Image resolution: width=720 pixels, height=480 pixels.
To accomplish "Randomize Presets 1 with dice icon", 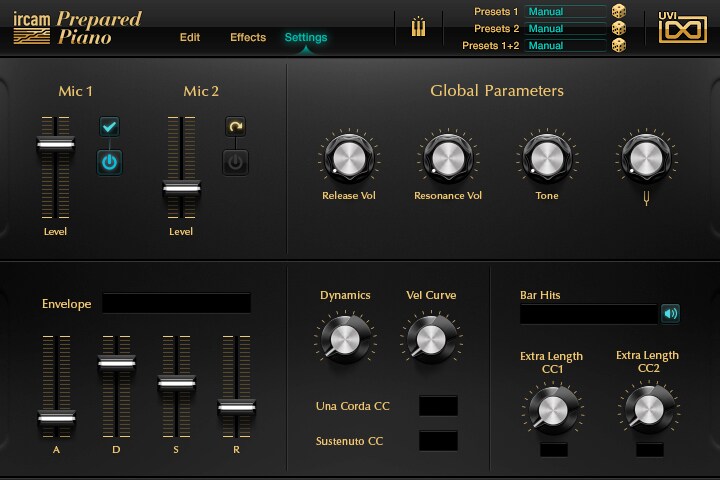I will point(619,11).
